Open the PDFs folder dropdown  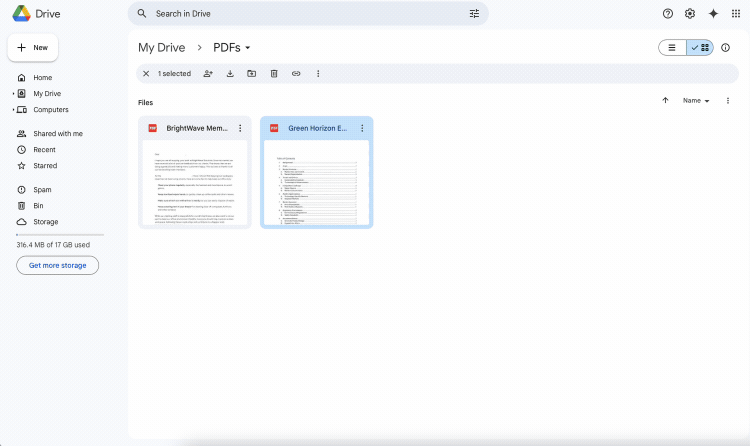[248, 48]
